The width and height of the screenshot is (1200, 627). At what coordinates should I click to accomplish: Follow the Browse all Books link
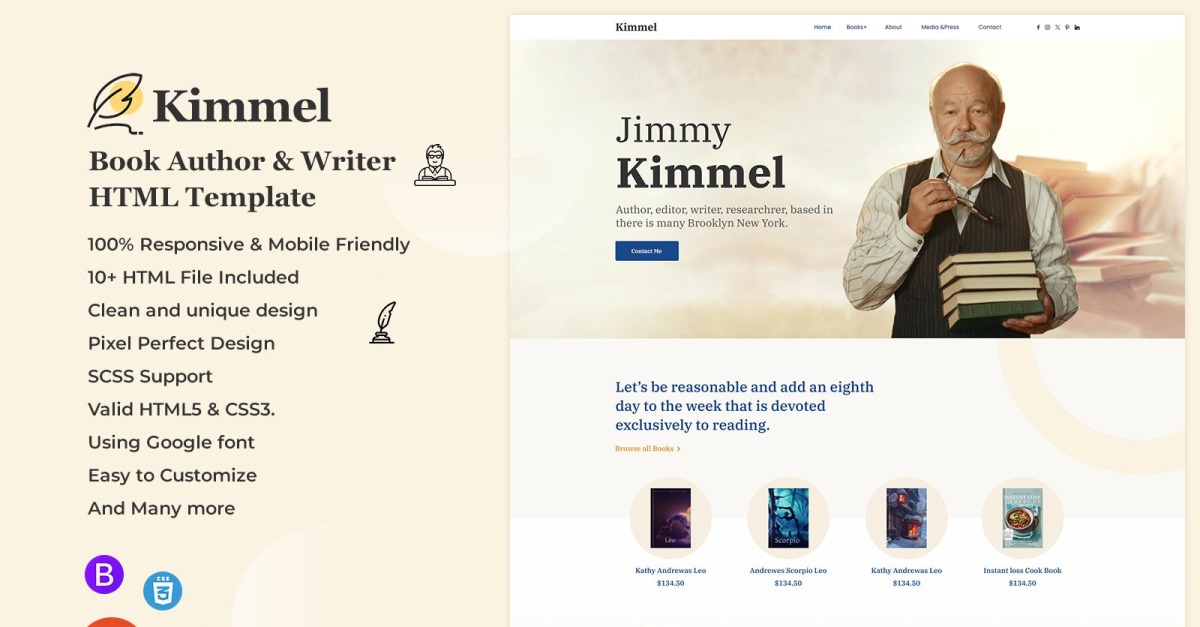tap(647, 449)
